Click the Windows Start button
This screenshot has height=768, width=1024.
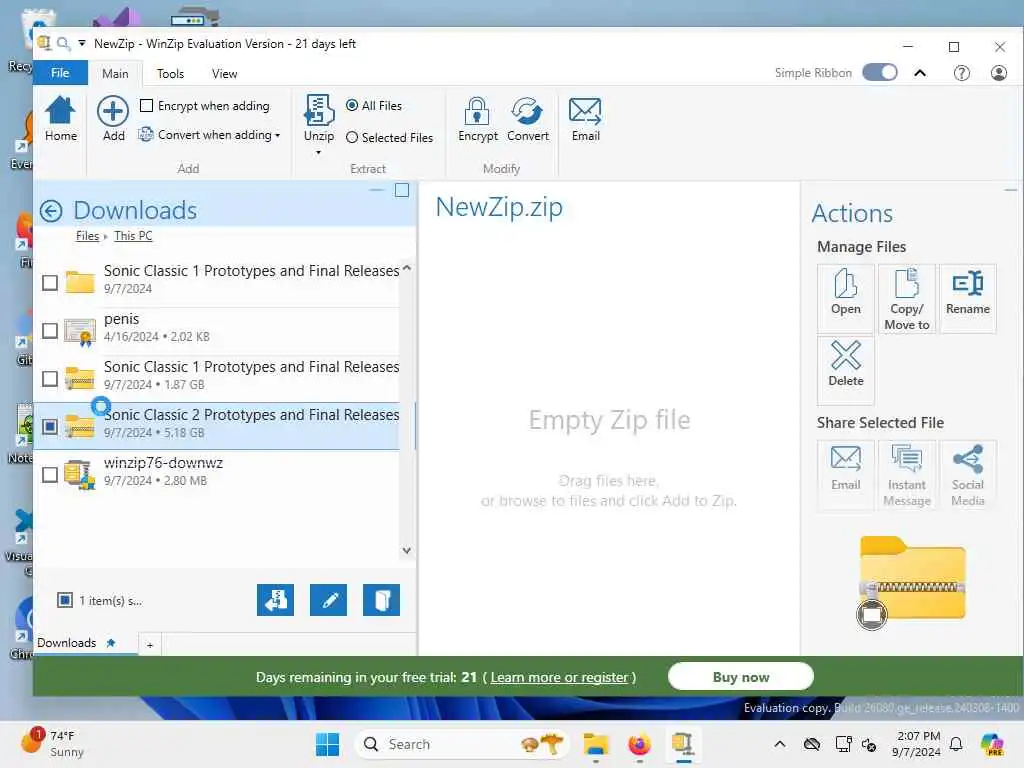[327, 744]
